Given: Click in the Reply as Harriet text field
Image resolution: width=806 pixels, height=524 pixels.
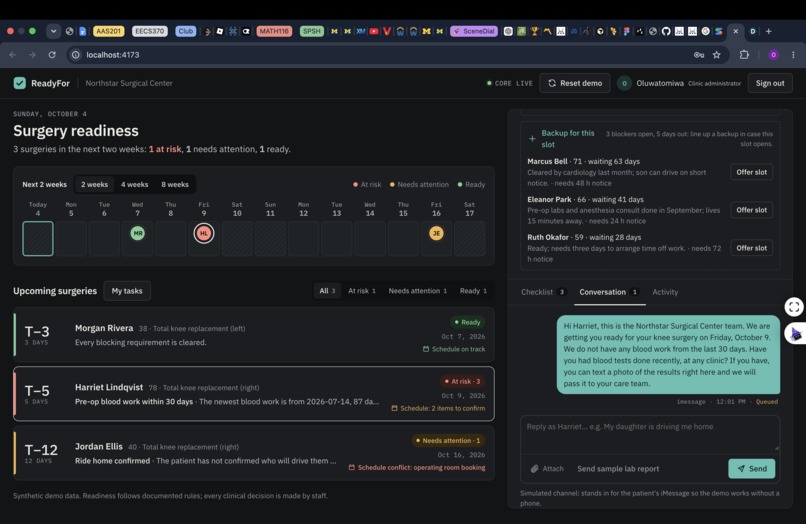Looking at the screenshot, I should click(650, 435).
